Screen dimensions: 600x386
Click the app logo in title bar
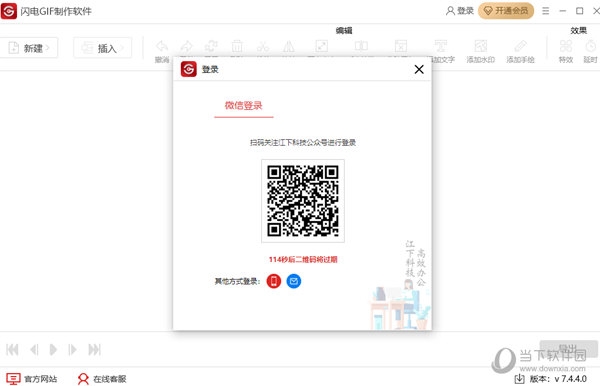tap(8, 11)
